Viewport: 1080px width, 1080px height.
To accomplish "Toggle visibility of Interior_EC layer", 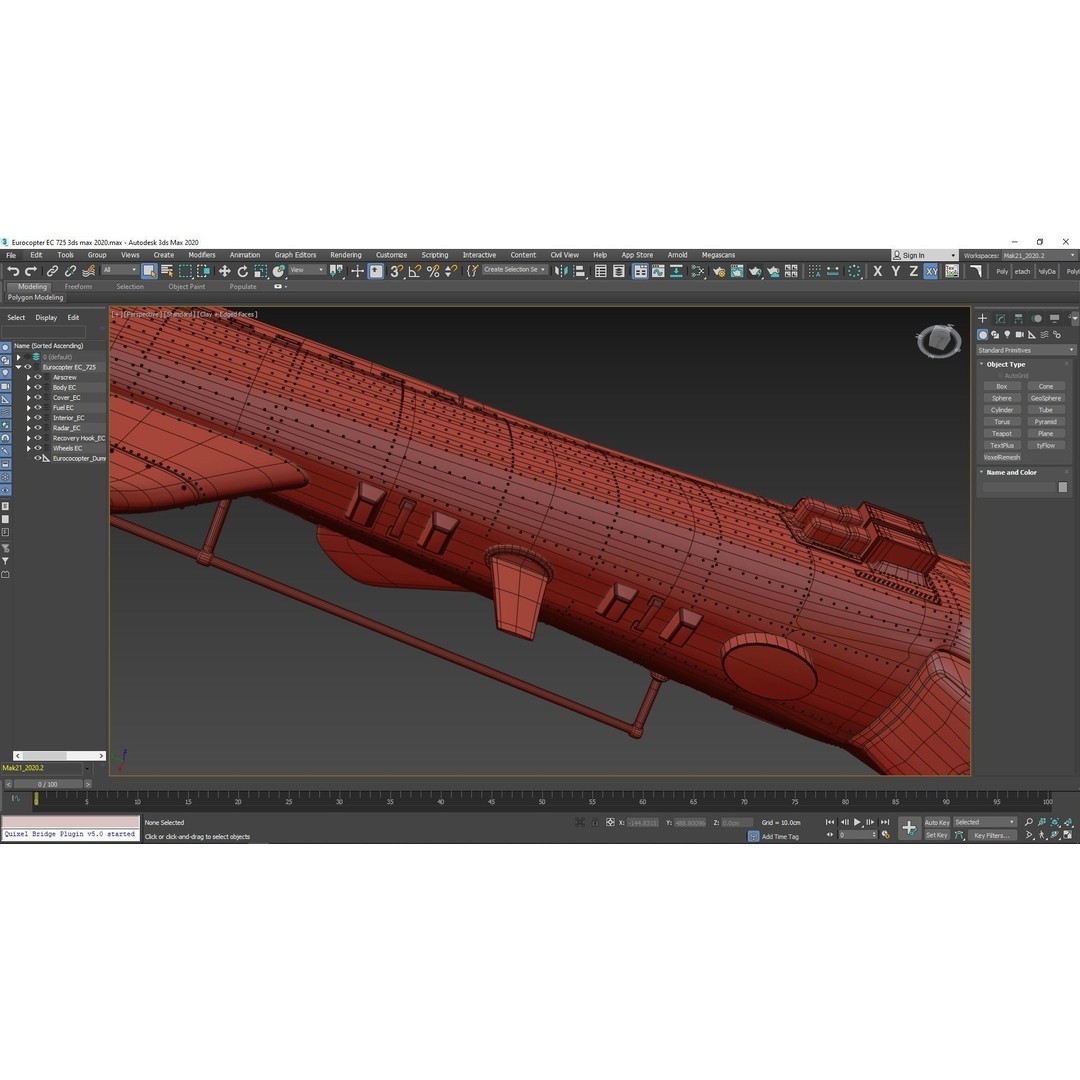I will (x=39, y=417).
